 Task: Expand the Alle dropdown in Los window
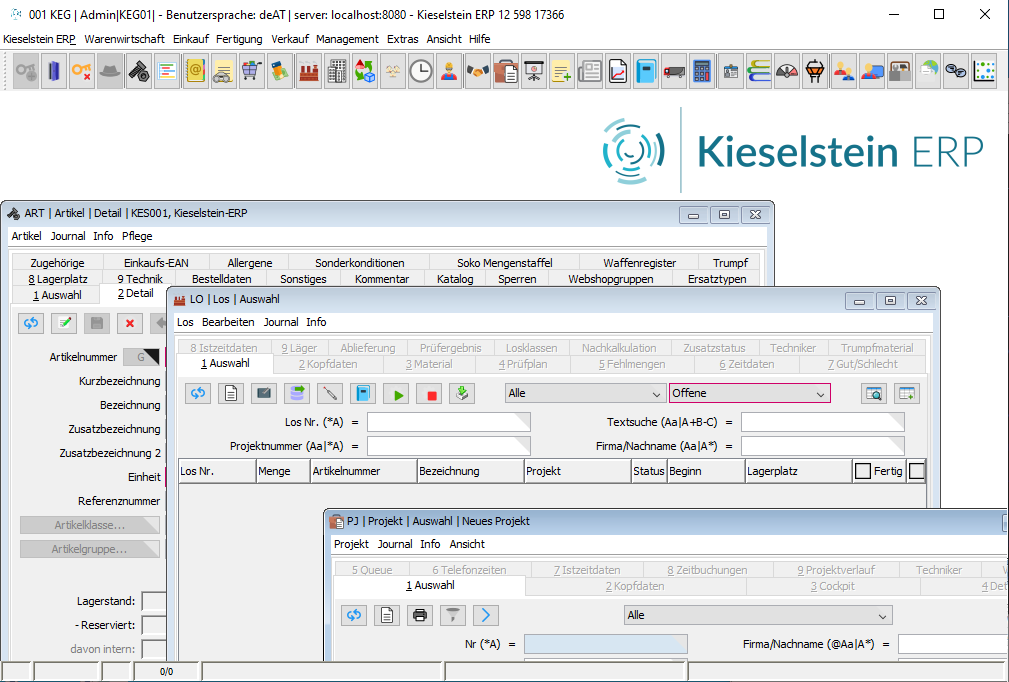(x=585, y=394)
